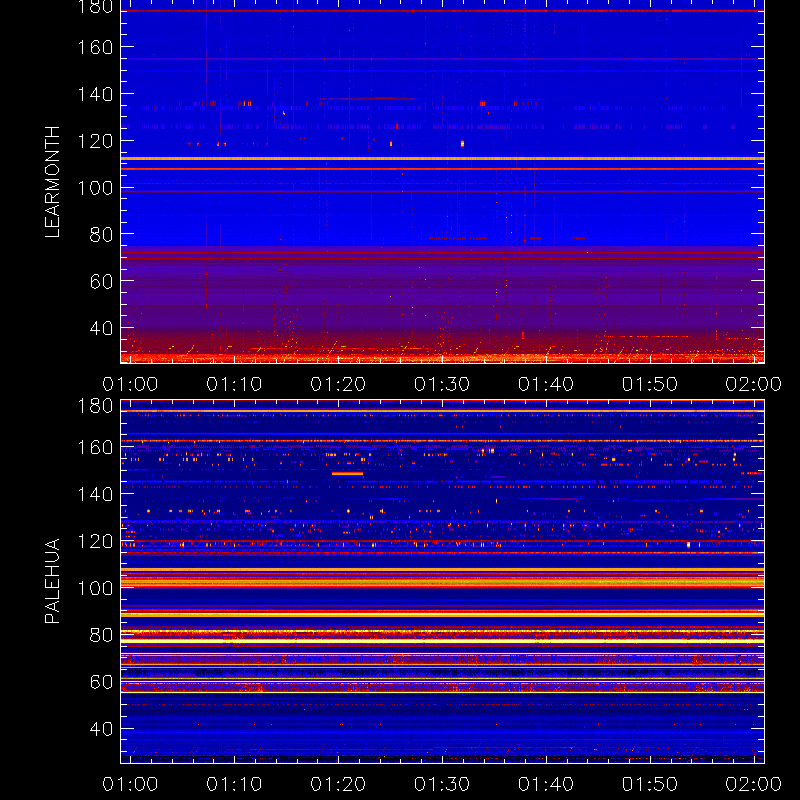Click the 01:20 time label under Palehua plot
Screen dimensions: 800x800
click(338, 784)
